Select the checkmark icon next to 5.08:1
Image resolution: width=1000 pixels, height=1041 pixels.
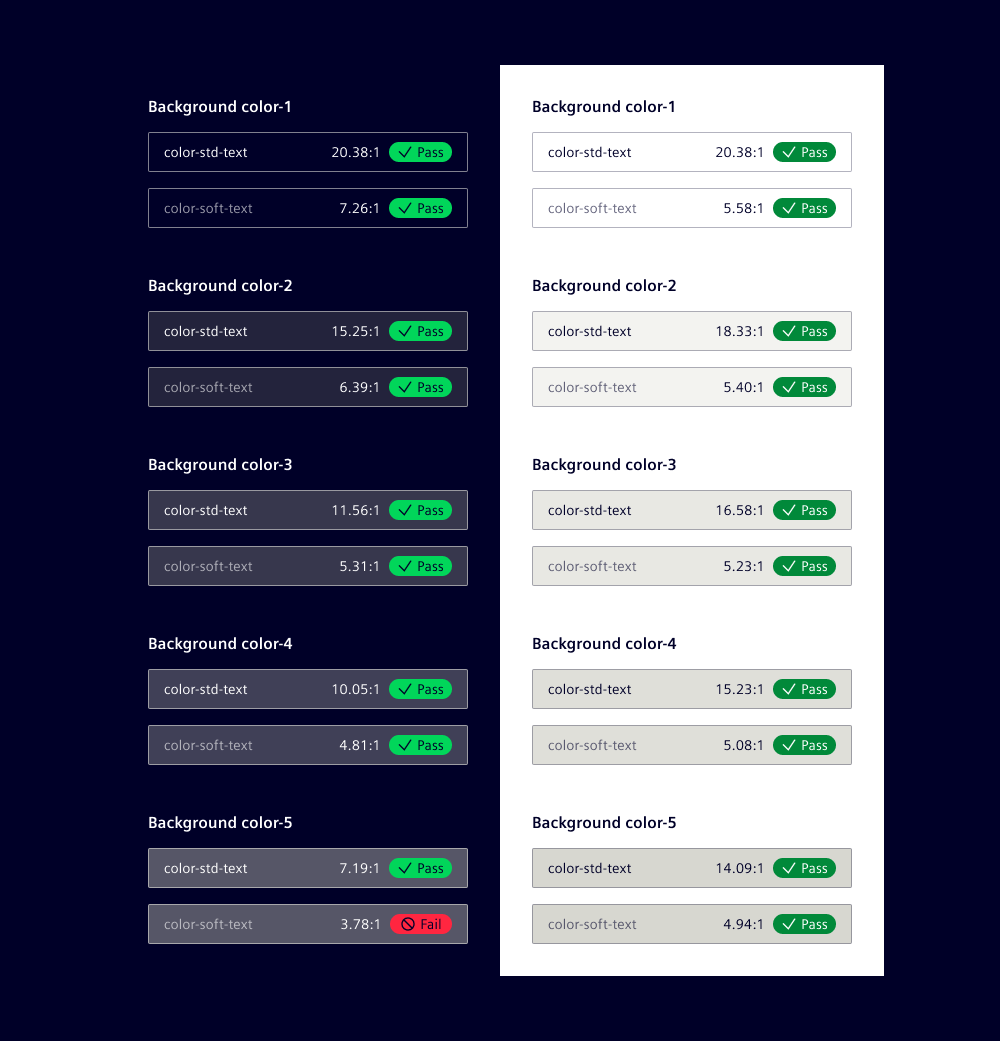(789, 745)
